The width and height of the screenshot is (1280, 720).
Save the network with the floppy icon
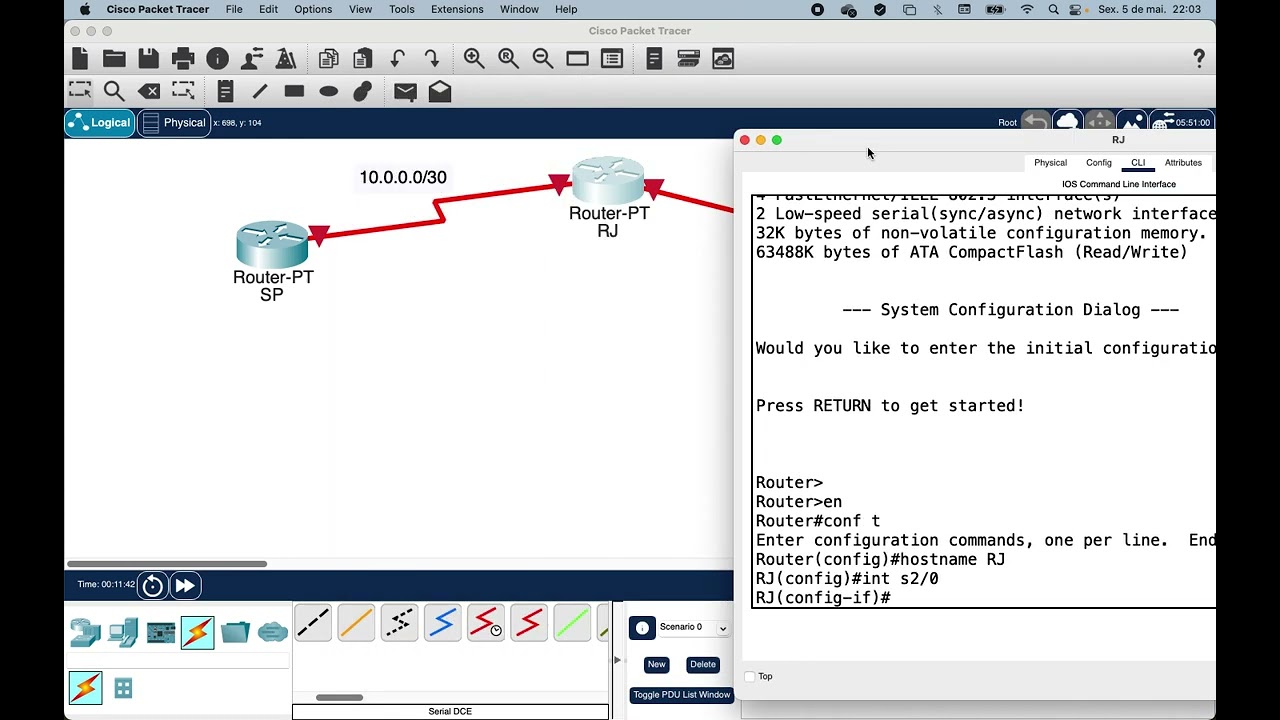[148, 59]
